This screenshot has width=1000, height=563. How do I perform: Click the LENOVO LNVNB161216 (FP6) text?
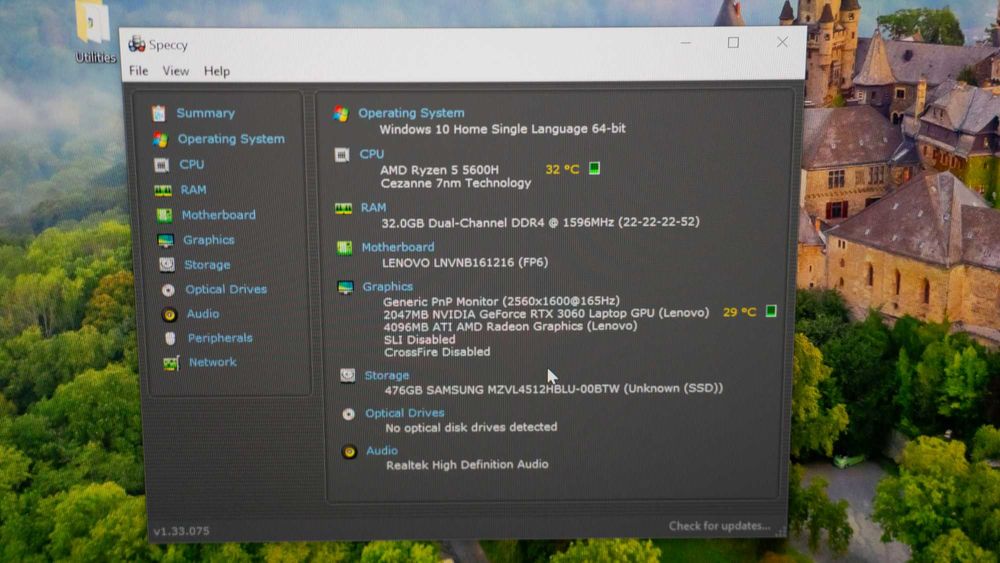[x=465, y=262]
